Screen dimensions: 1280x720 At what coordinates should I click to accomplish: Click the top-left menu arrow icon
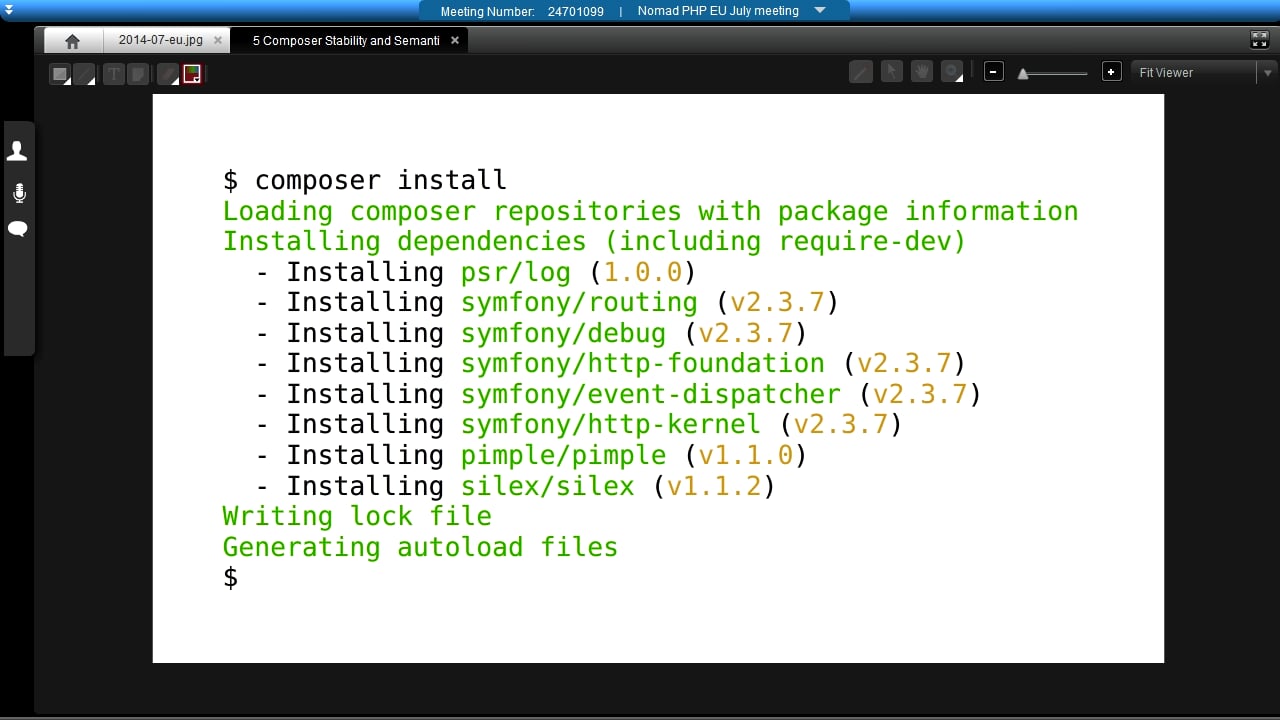(9, 10)
